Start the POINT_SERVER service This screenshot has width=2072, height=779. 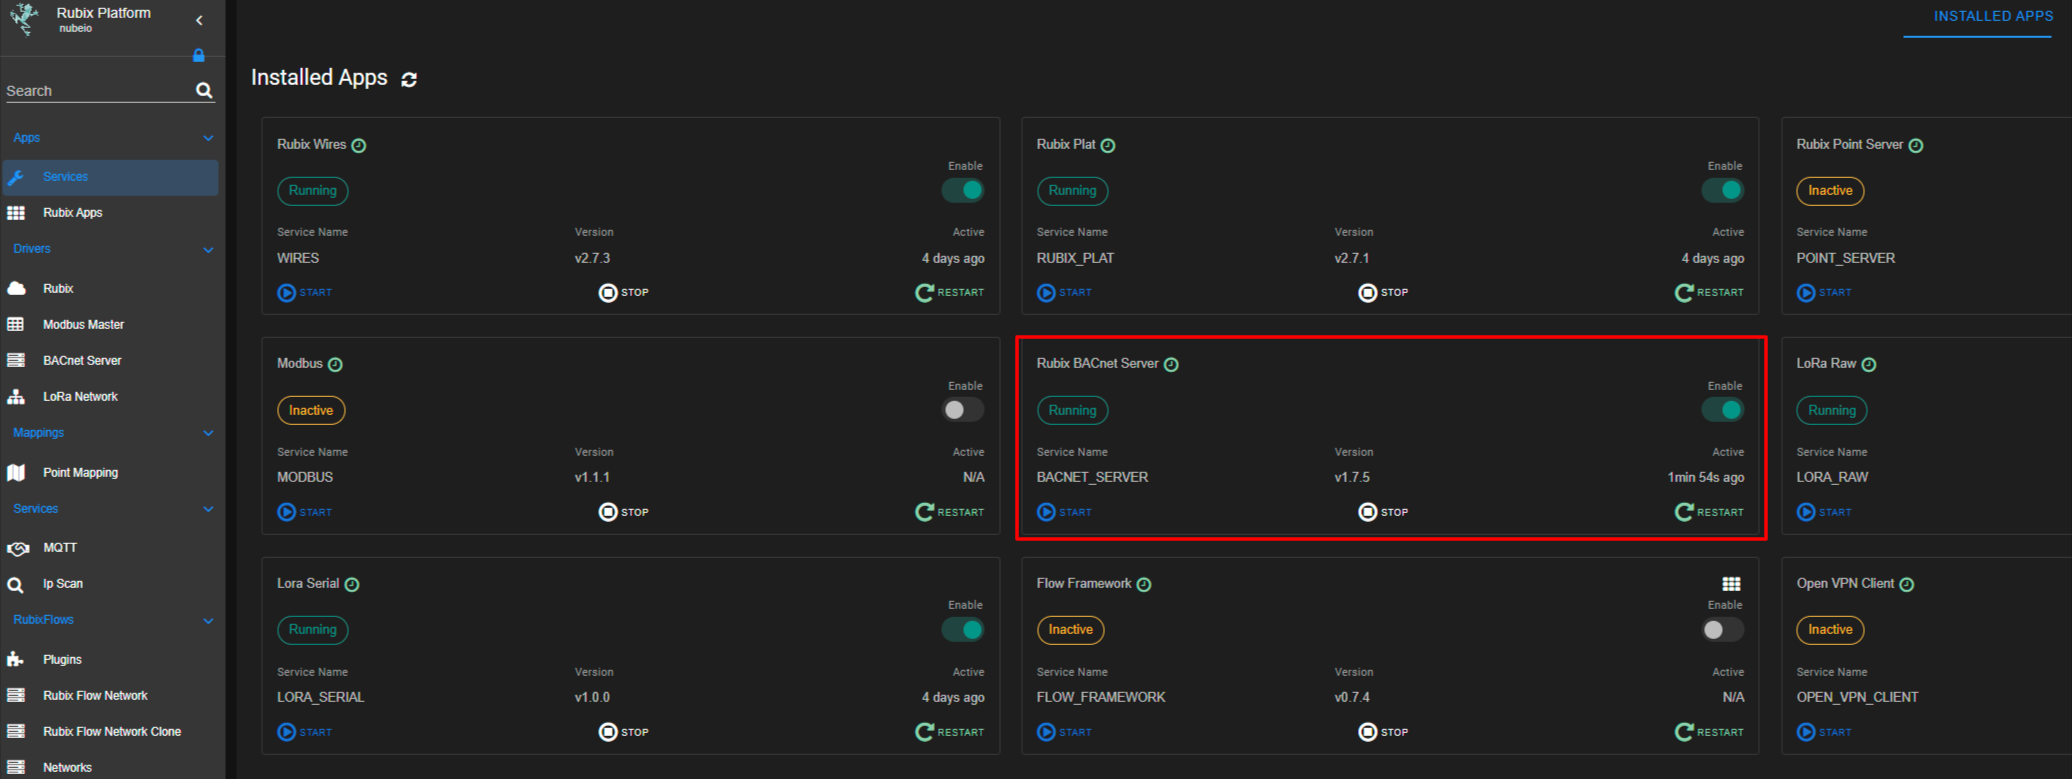[x=1825, y=292]
